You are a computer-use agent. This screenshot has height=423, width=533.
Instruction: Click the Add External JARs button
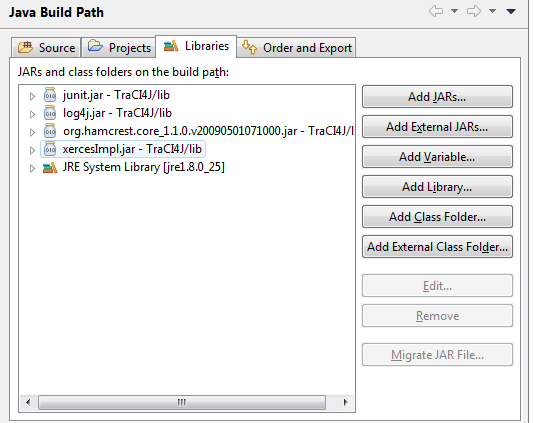(x=437, y=127)
